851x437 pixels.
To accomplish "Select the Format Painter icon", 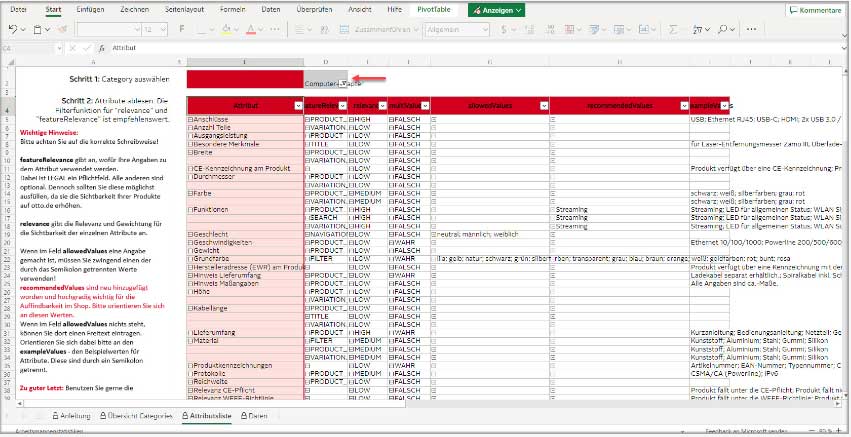I will (x=62, y=29).
